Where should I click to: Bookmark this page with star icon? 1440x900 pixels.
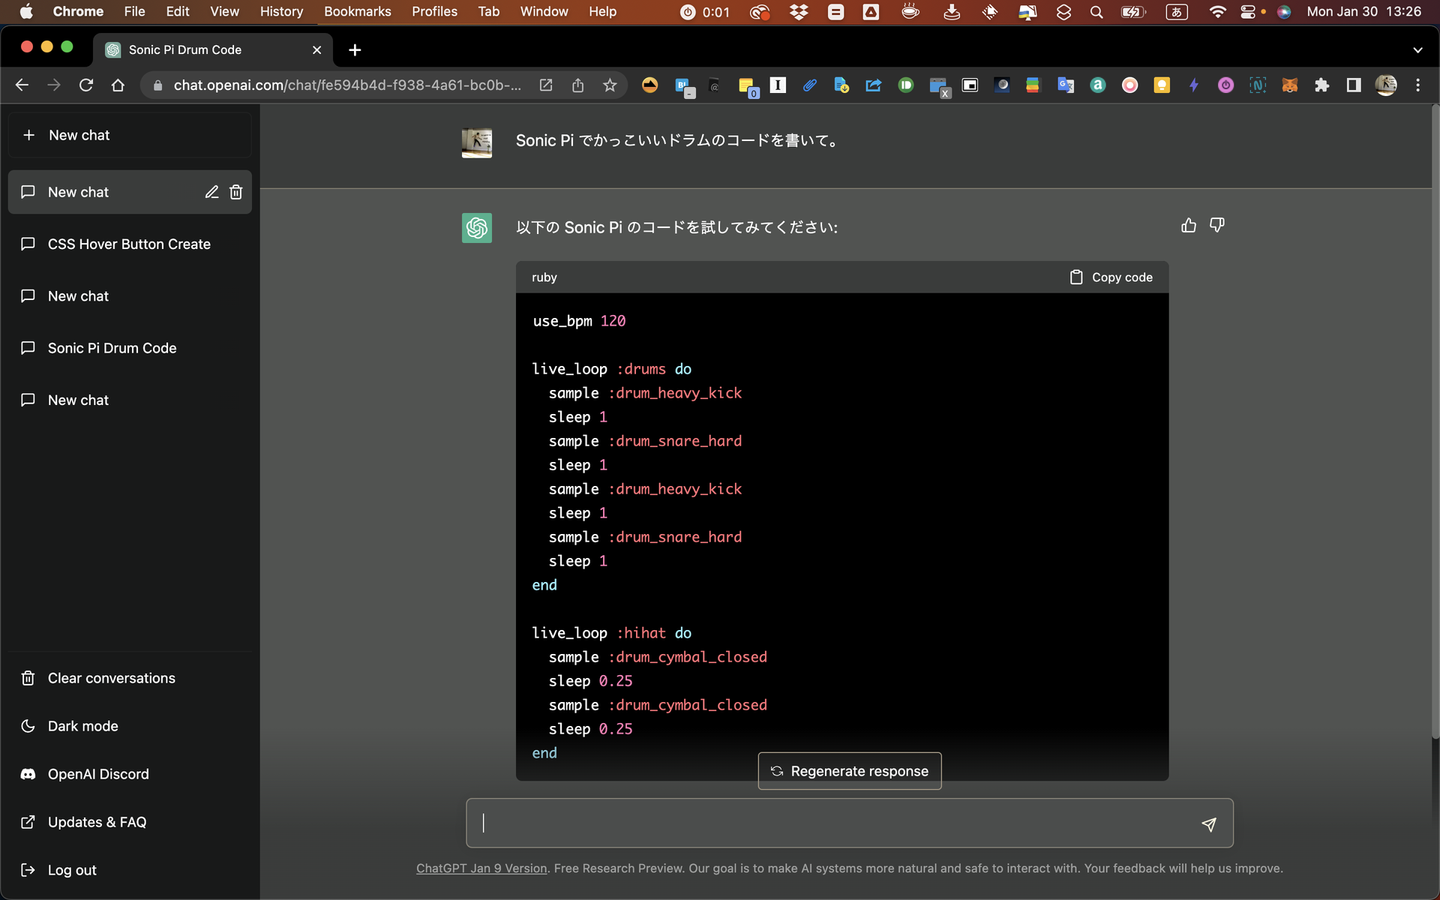(610, 86)
